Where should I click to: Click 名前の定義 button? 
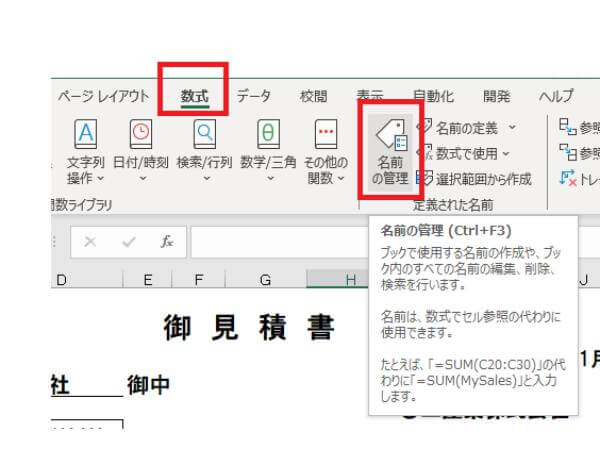[461, 128]
